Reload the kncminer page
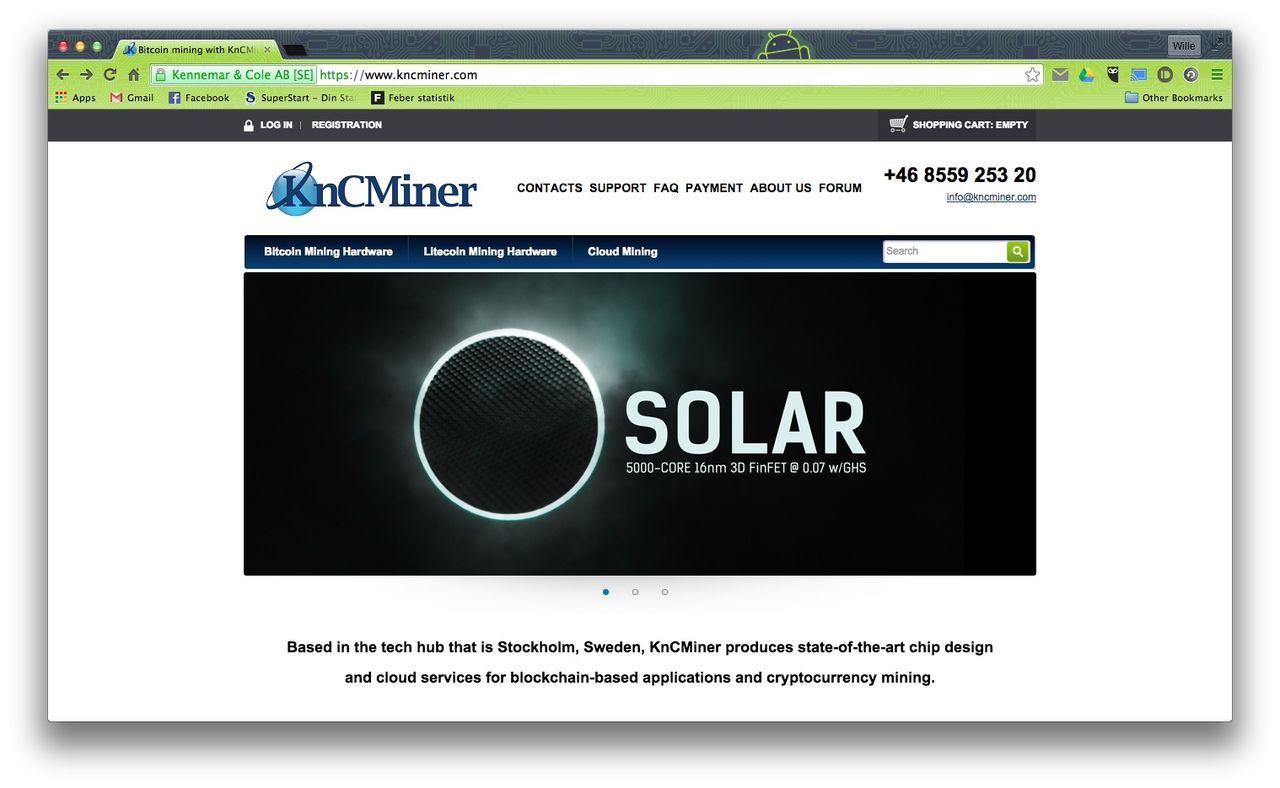This screenshot has width=1280, height=788. [110, 75]
